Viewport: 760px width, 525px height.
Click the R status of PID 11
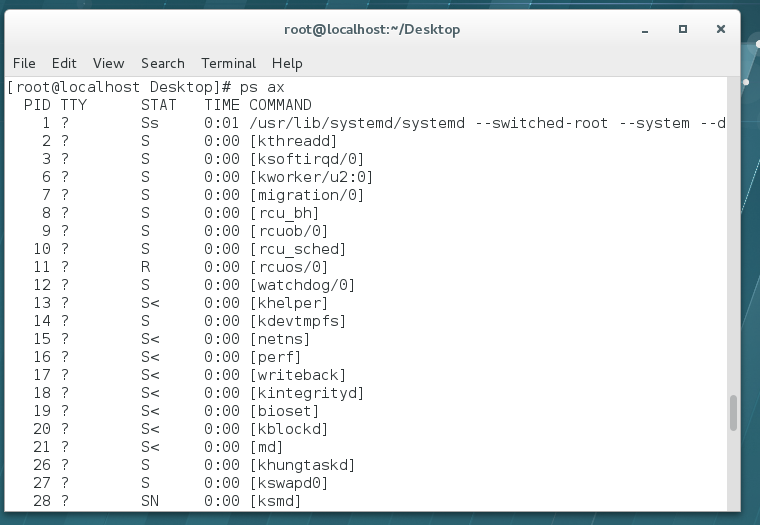(x=145, y=267)
